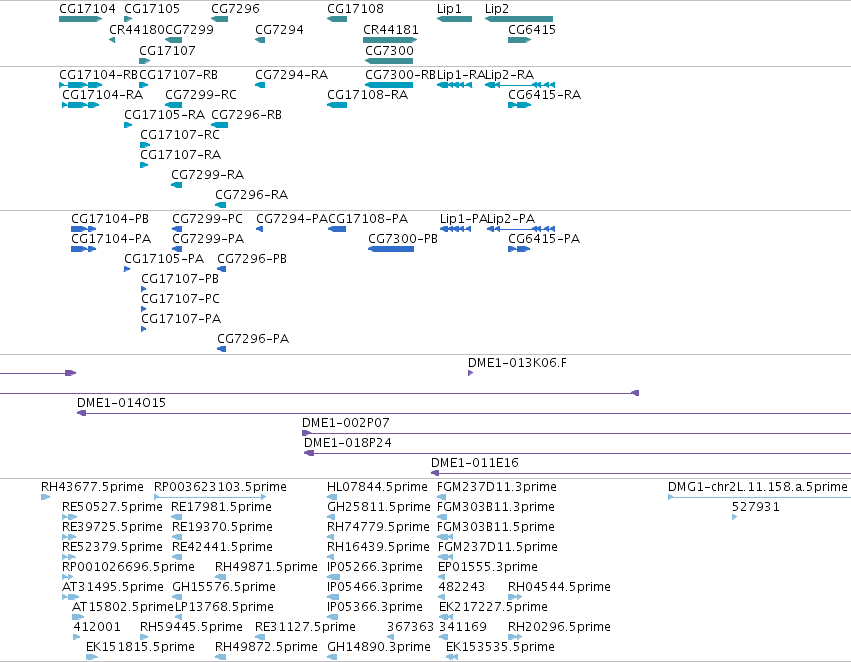This screenshot has width=851, height=662.
Task: Click protein CG17107-PC
Action: [x=144, y=309]
